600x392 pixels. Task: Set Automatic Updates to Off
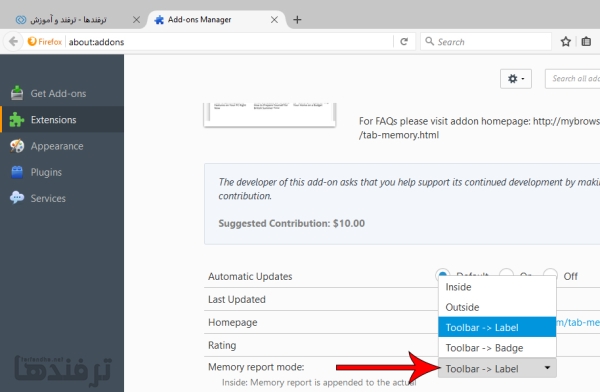(550, 275)
